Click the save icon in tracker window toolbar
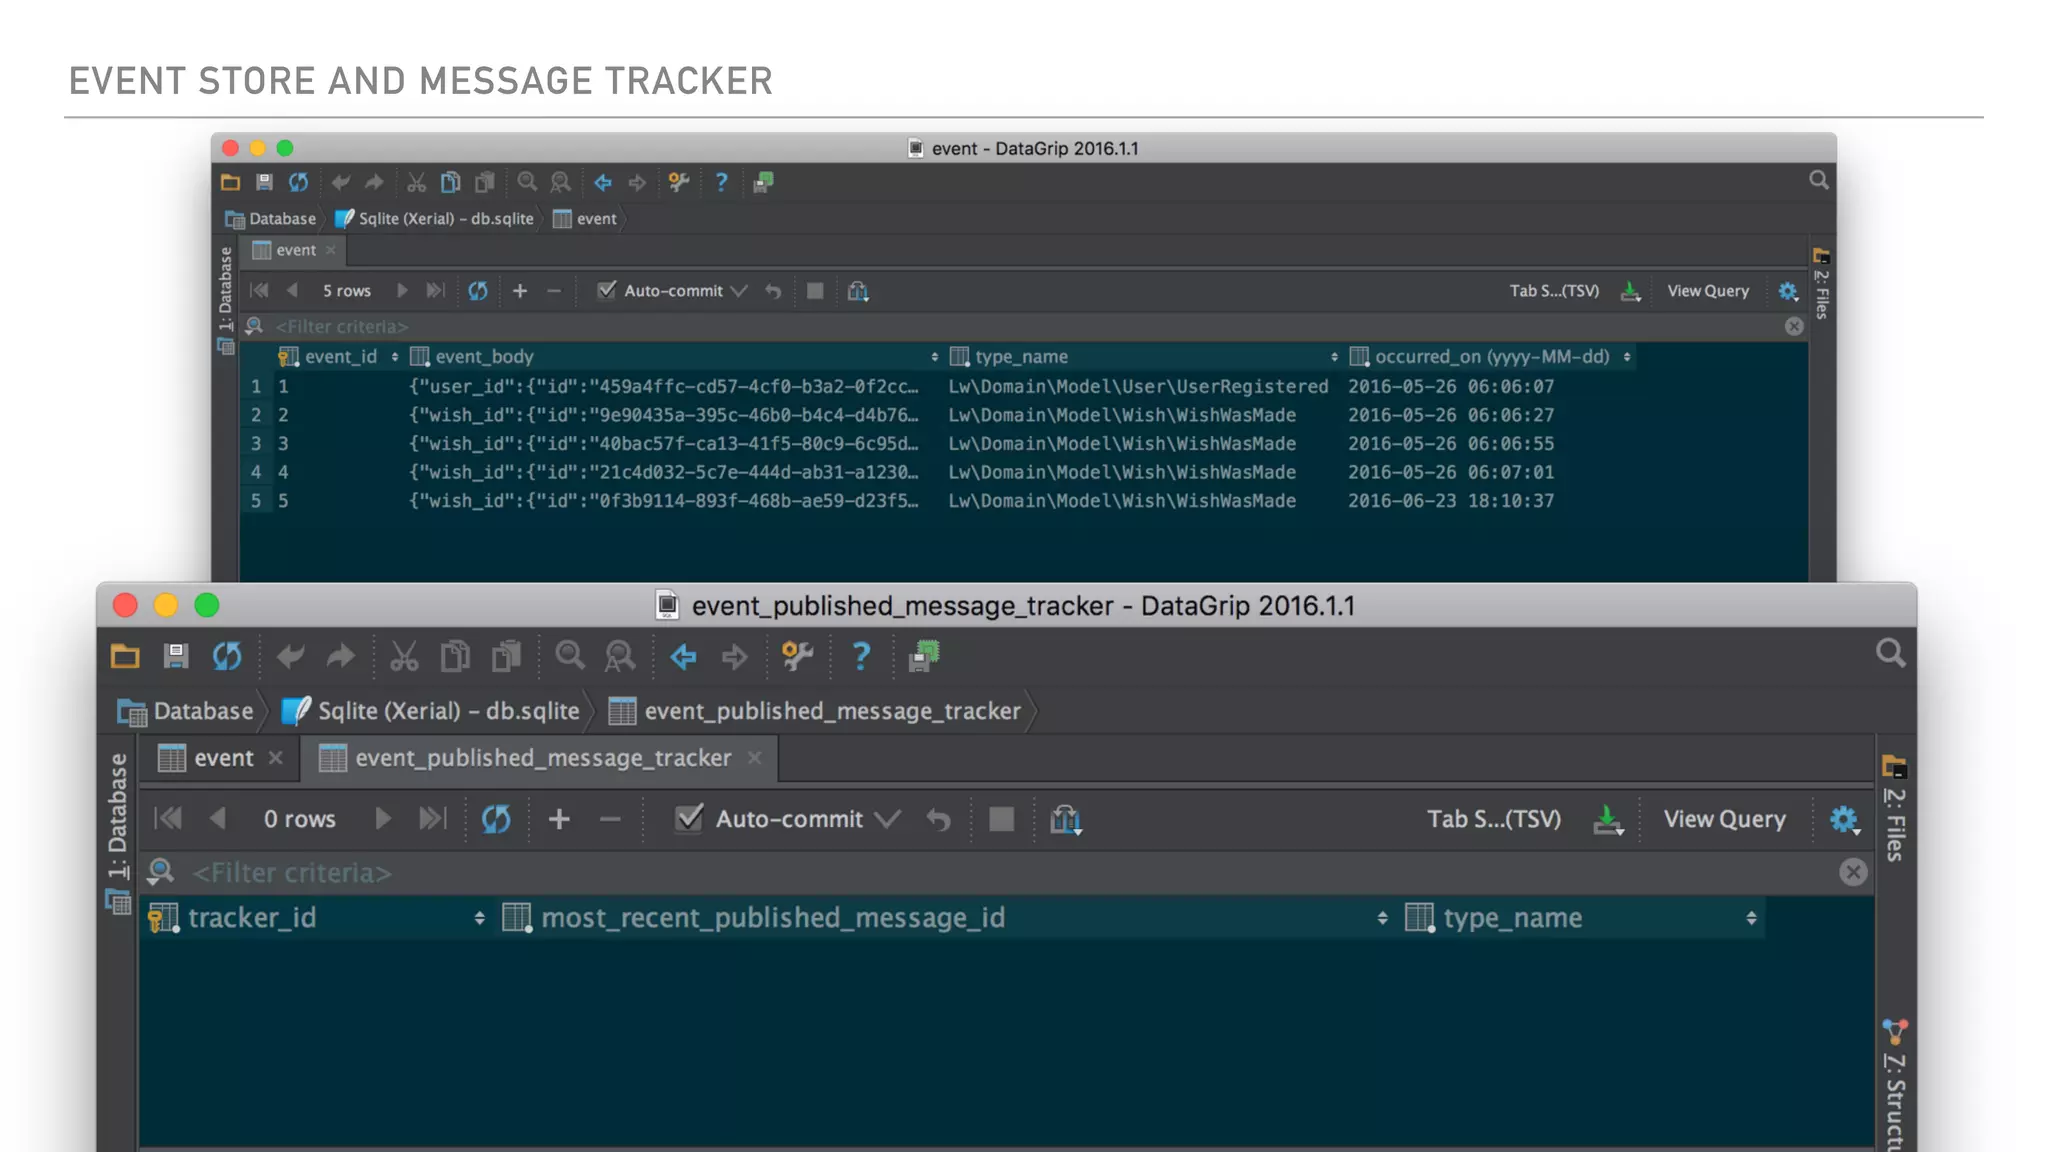2048x1152 pixels. (176, 656)
